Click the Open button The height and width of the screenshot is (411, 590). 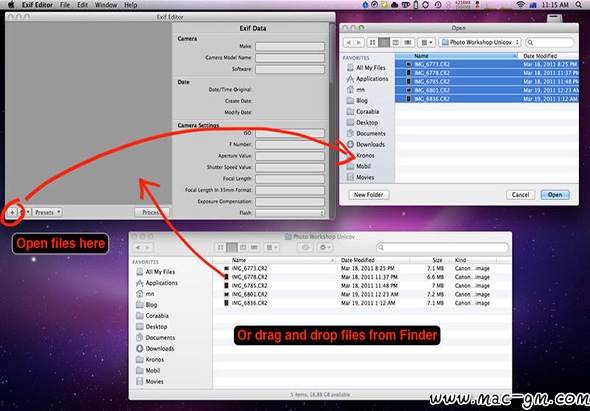pyautogui.click(x=555, y=195)
